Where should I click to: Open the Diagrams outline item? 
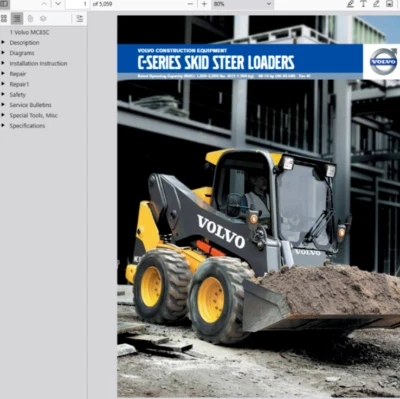(22, 53)
